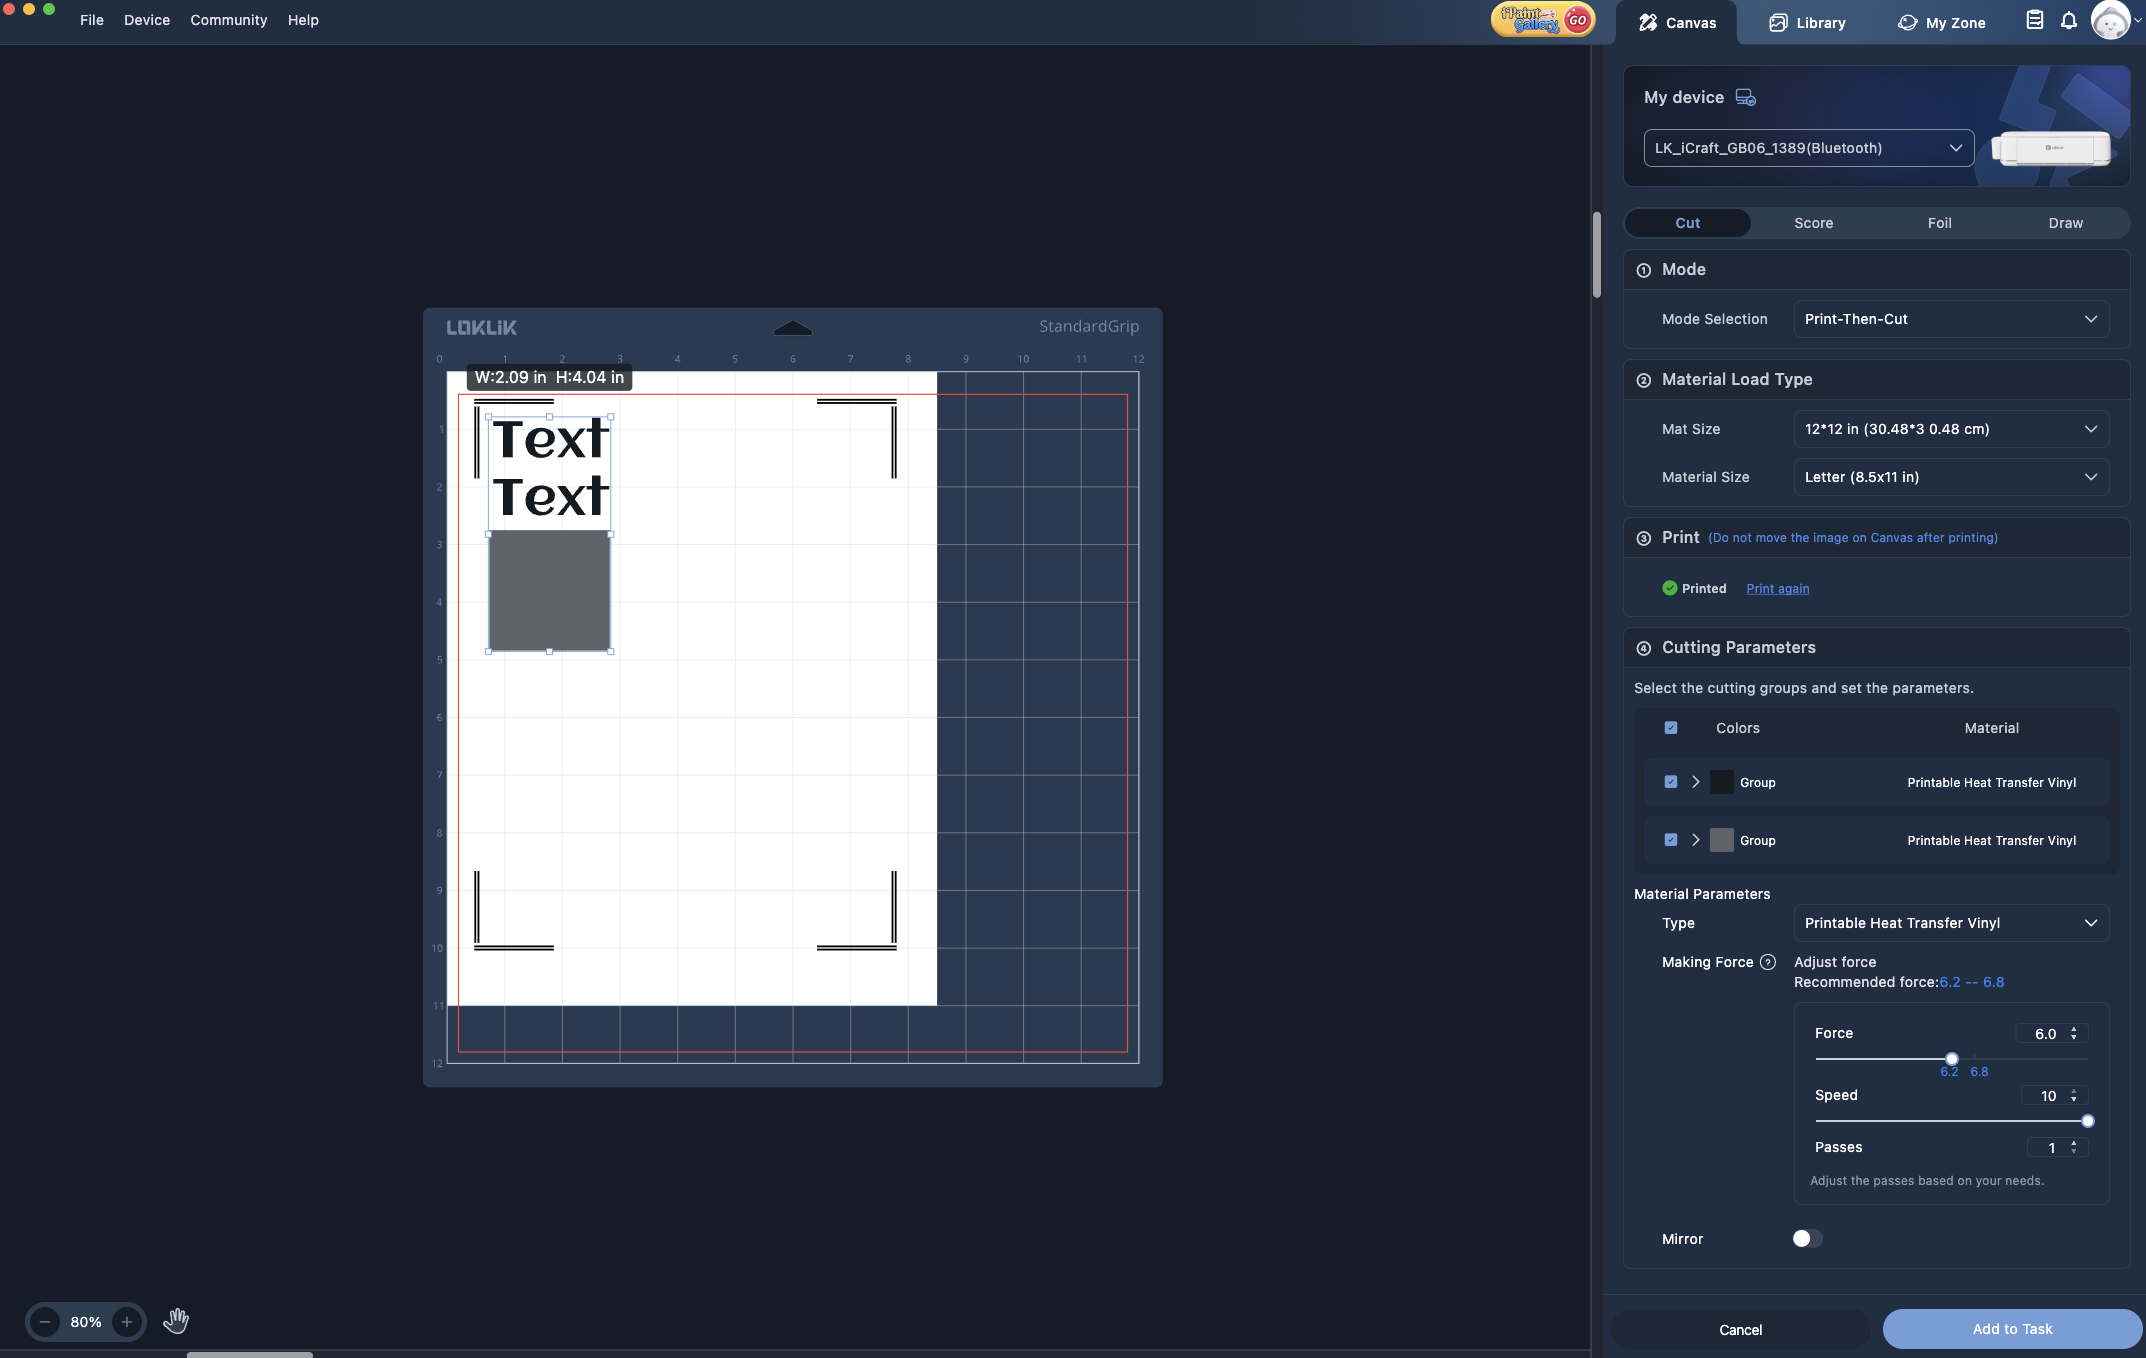
Task: Uncheck the black Group checkbox
Action: click(1671, 782)
